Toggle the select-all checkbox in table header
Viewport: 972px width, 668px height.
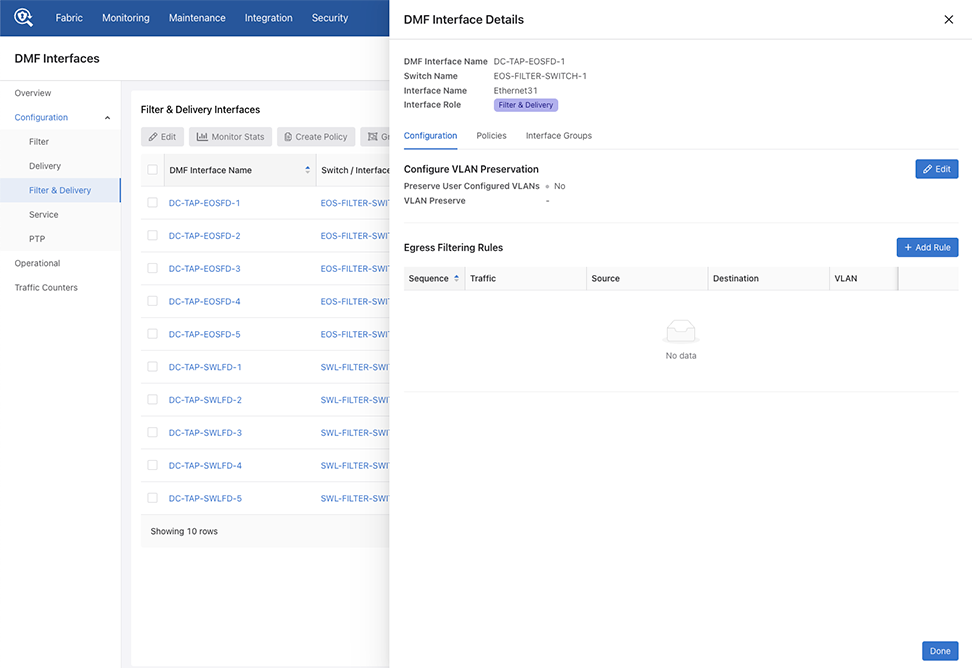[x=153, y=170]
